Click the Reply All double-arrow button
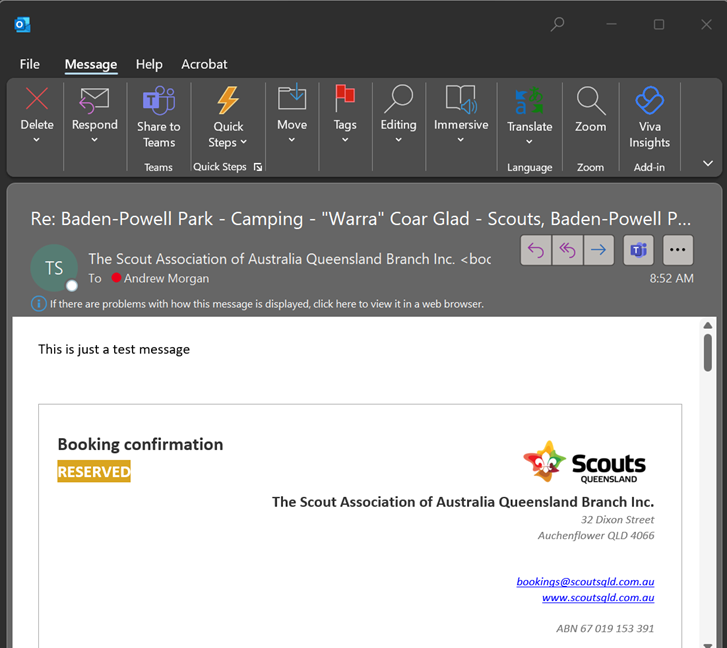727x648 pixels. 568,250
